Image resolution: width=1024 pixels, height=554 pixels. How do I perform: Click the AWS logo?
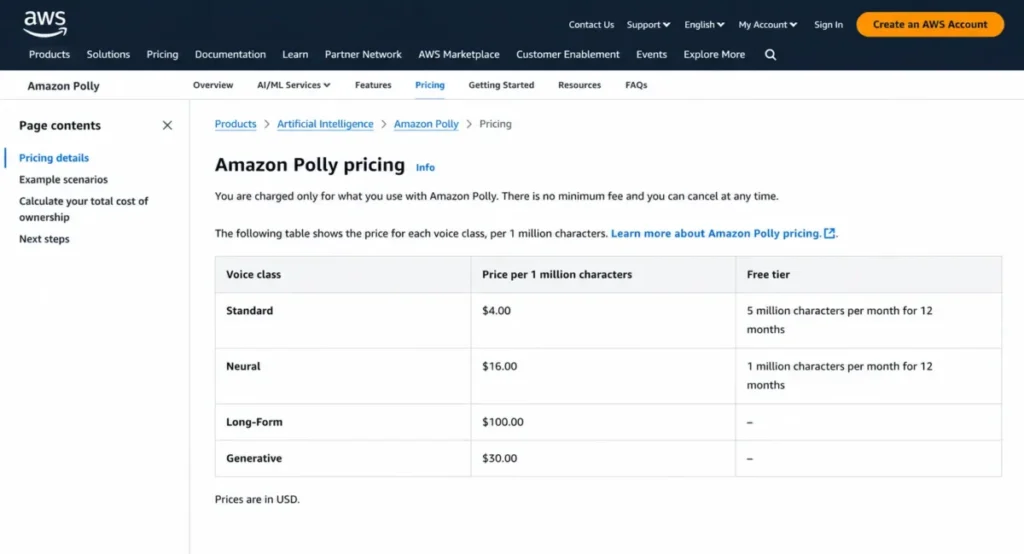pyautogui.click(x=45, y=24)
